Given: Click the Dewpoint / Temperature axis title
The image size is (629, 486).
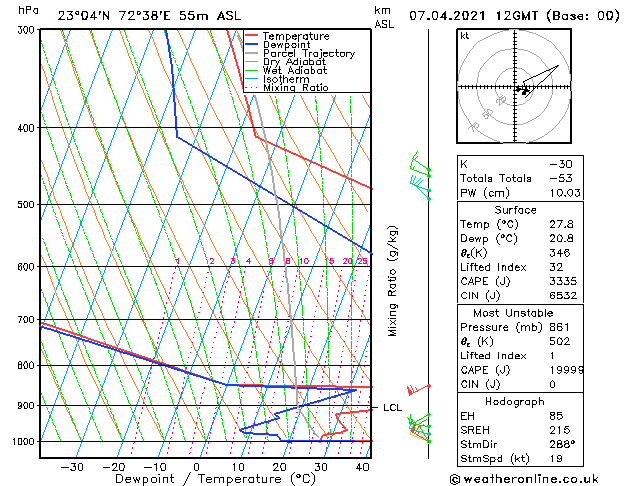Looking at the screenshot, I should coord(204,478).
